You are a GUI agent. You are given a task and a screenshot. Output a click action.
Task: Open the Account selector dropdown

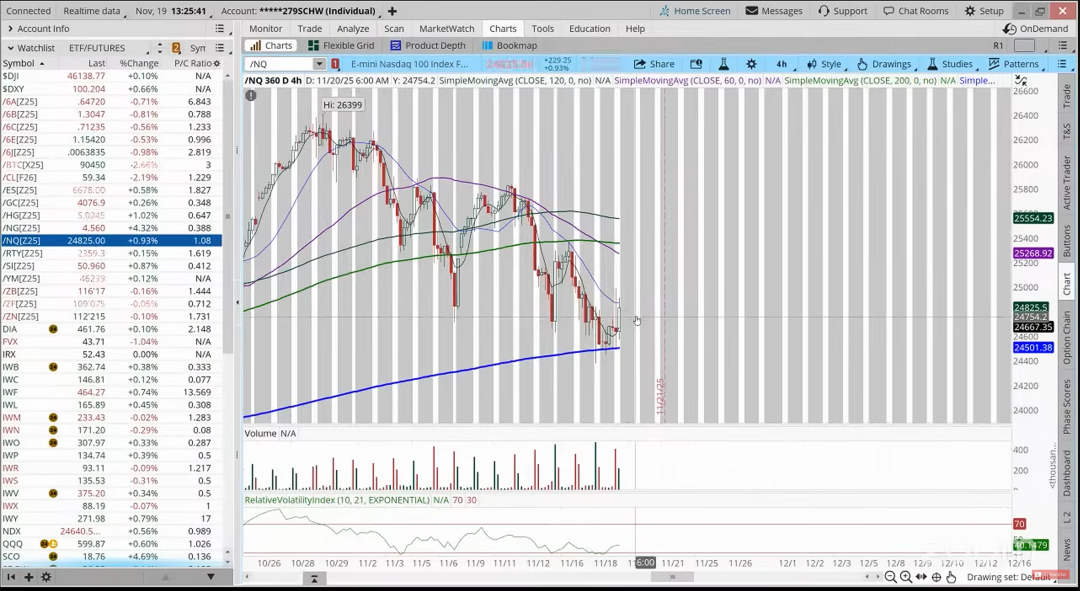pos(298,11)
